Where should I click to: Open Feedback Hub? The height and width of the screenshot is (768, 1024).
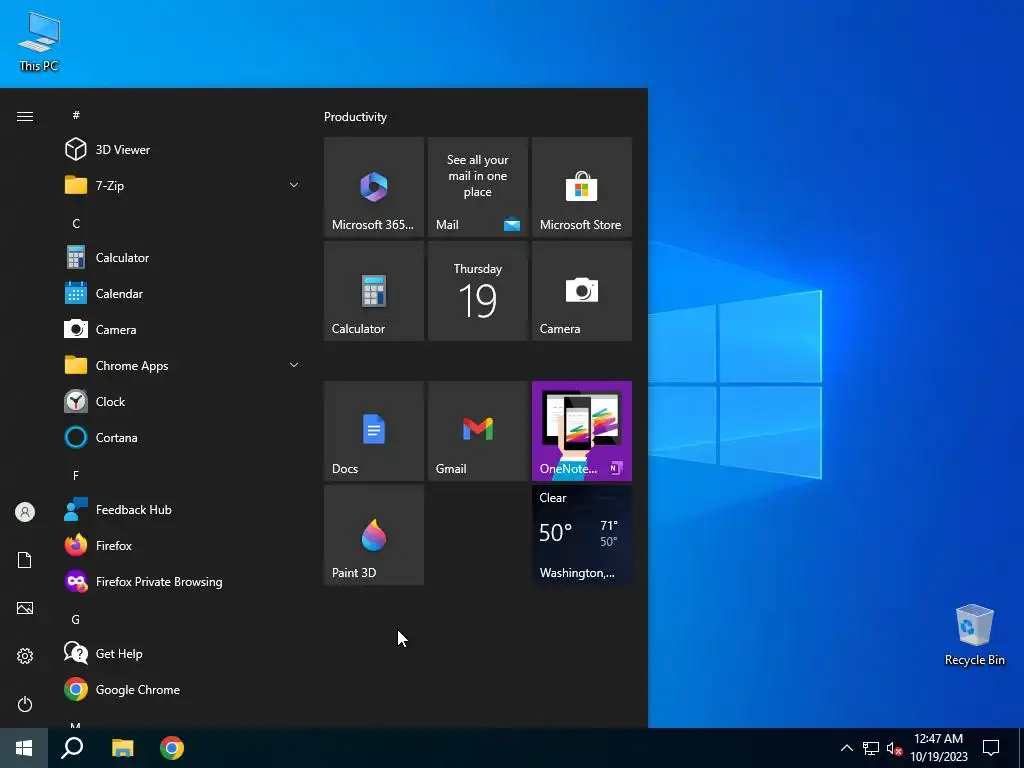(182, 509)
